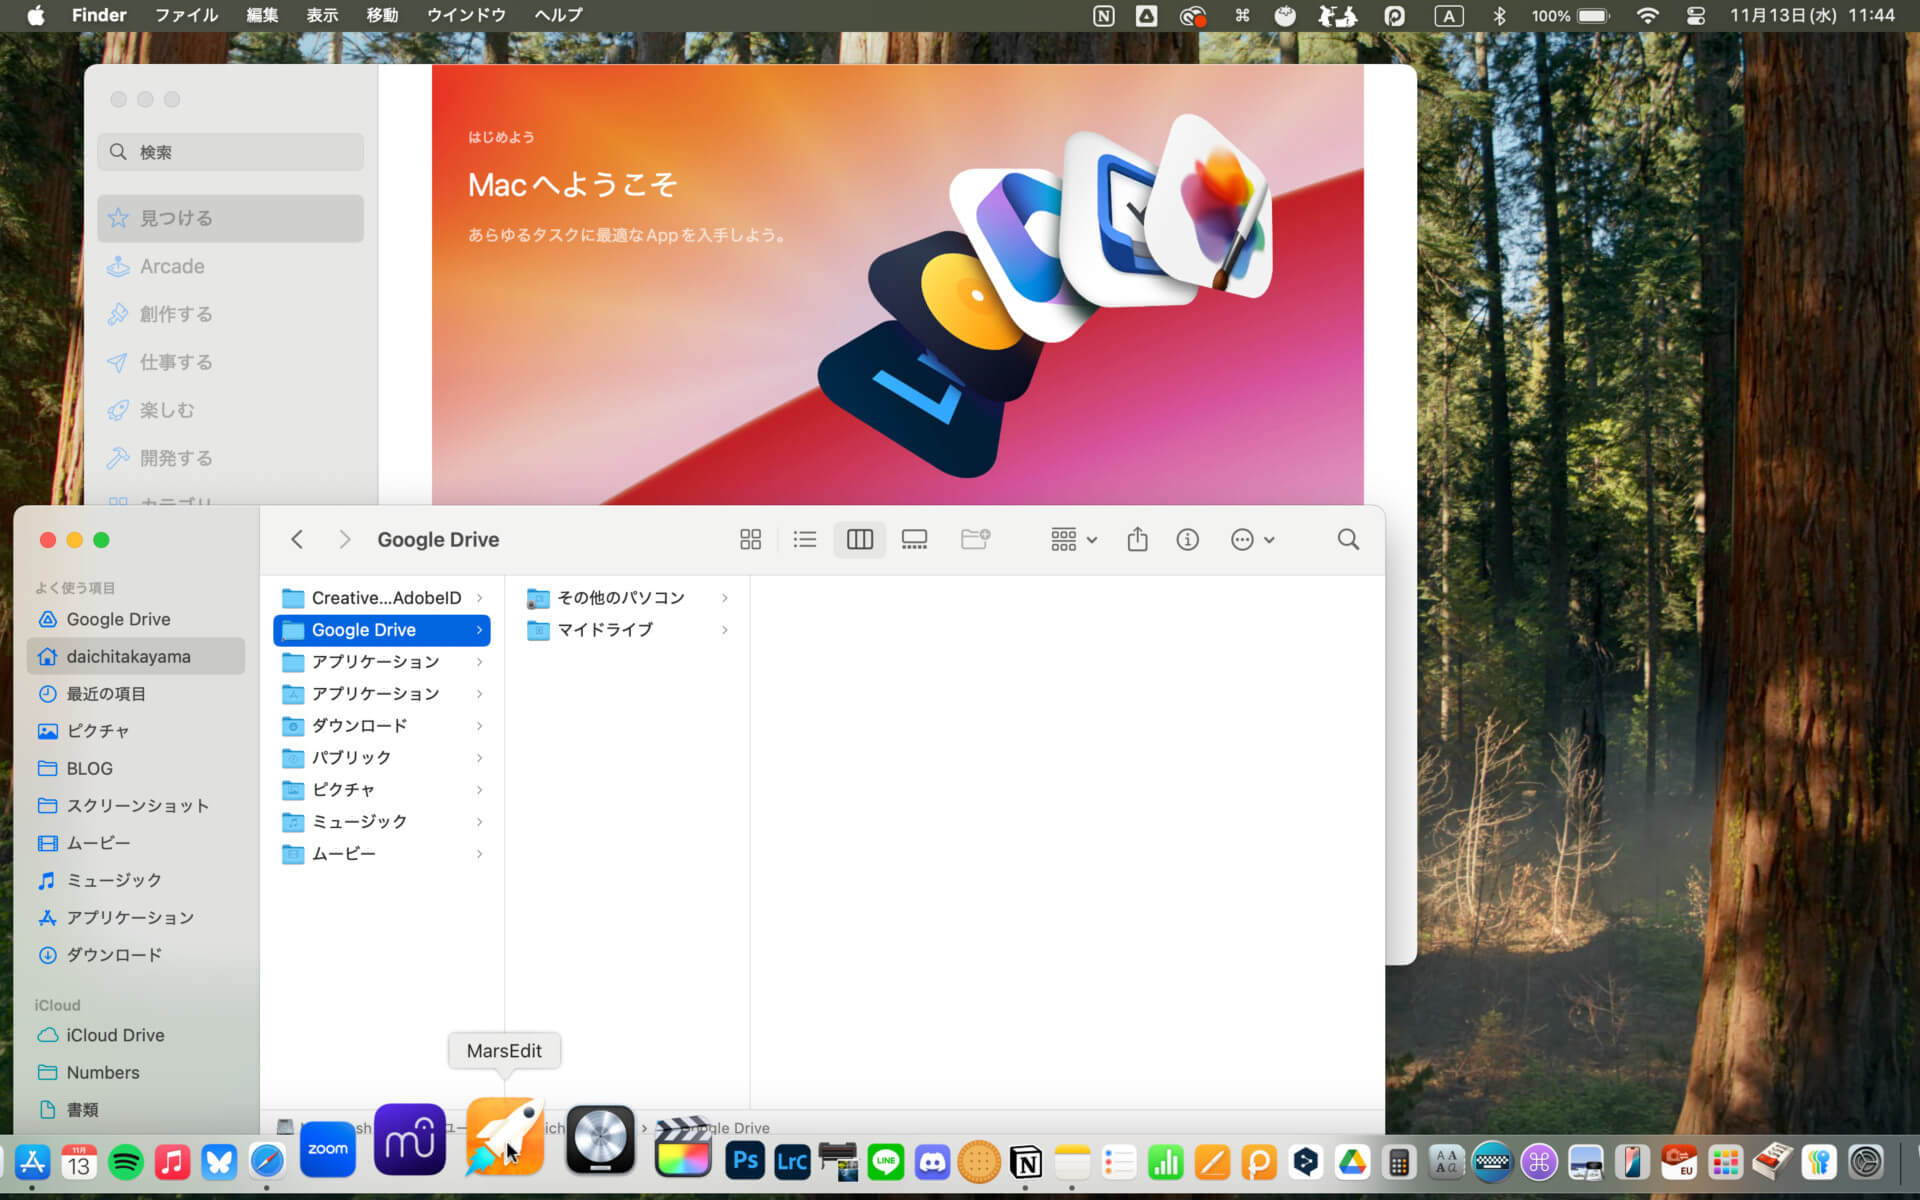Click the Finder search magnifier
1920x1200 pixels.
1348,540
